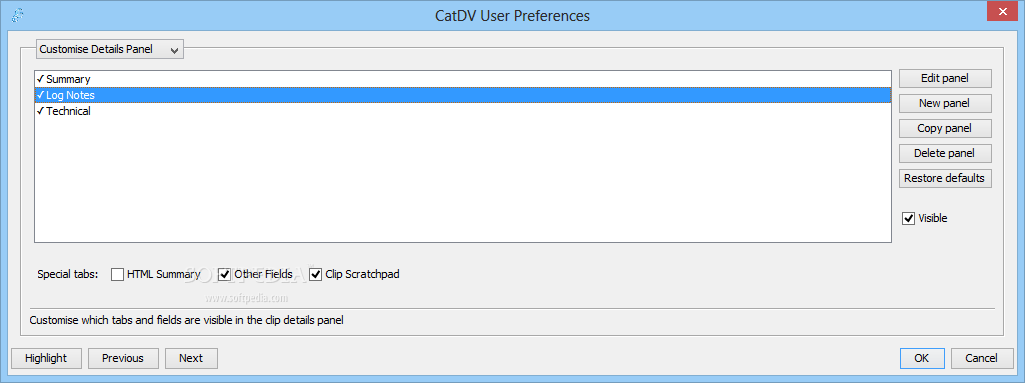Go to the Next preferences page
This screenshot has width=1025, height=383.
pos(191,358)
